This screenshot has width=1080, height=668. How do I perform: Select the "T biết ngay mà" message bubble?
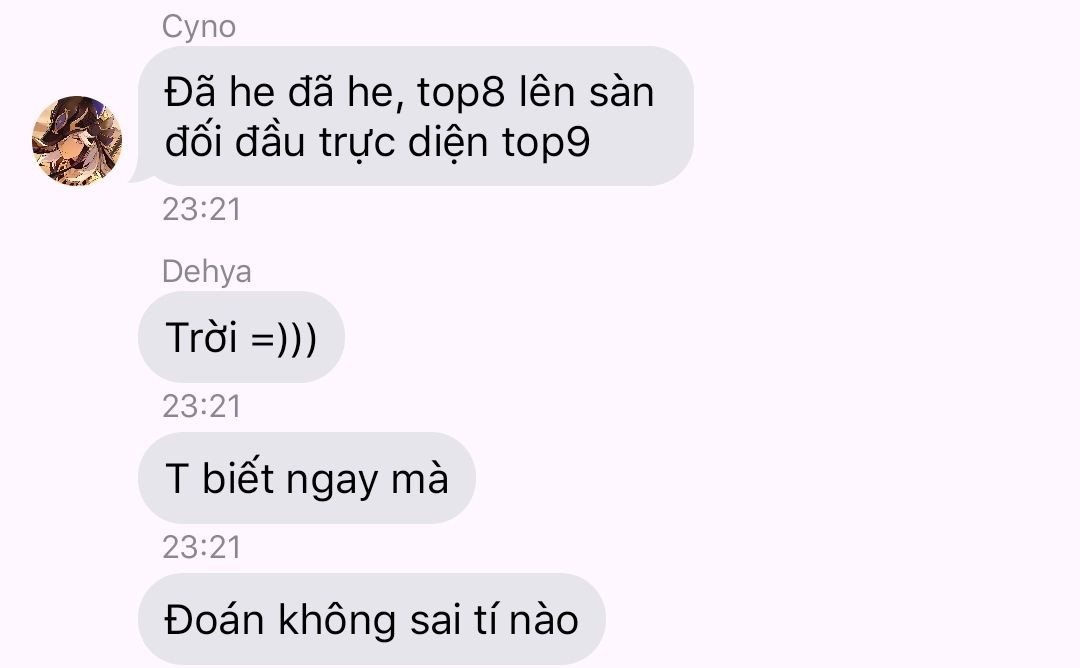pyautogui.click(x=307, y=478)
